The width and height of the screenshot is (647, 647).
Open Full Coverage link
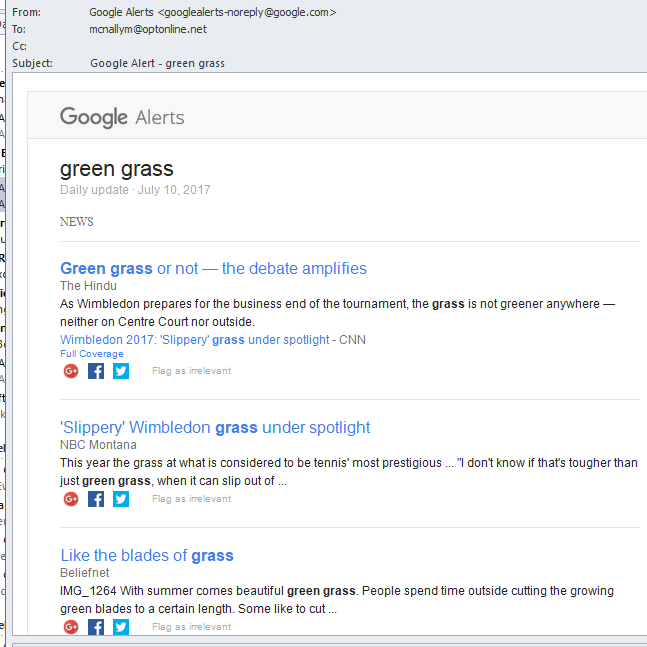(x=92, y=354)
